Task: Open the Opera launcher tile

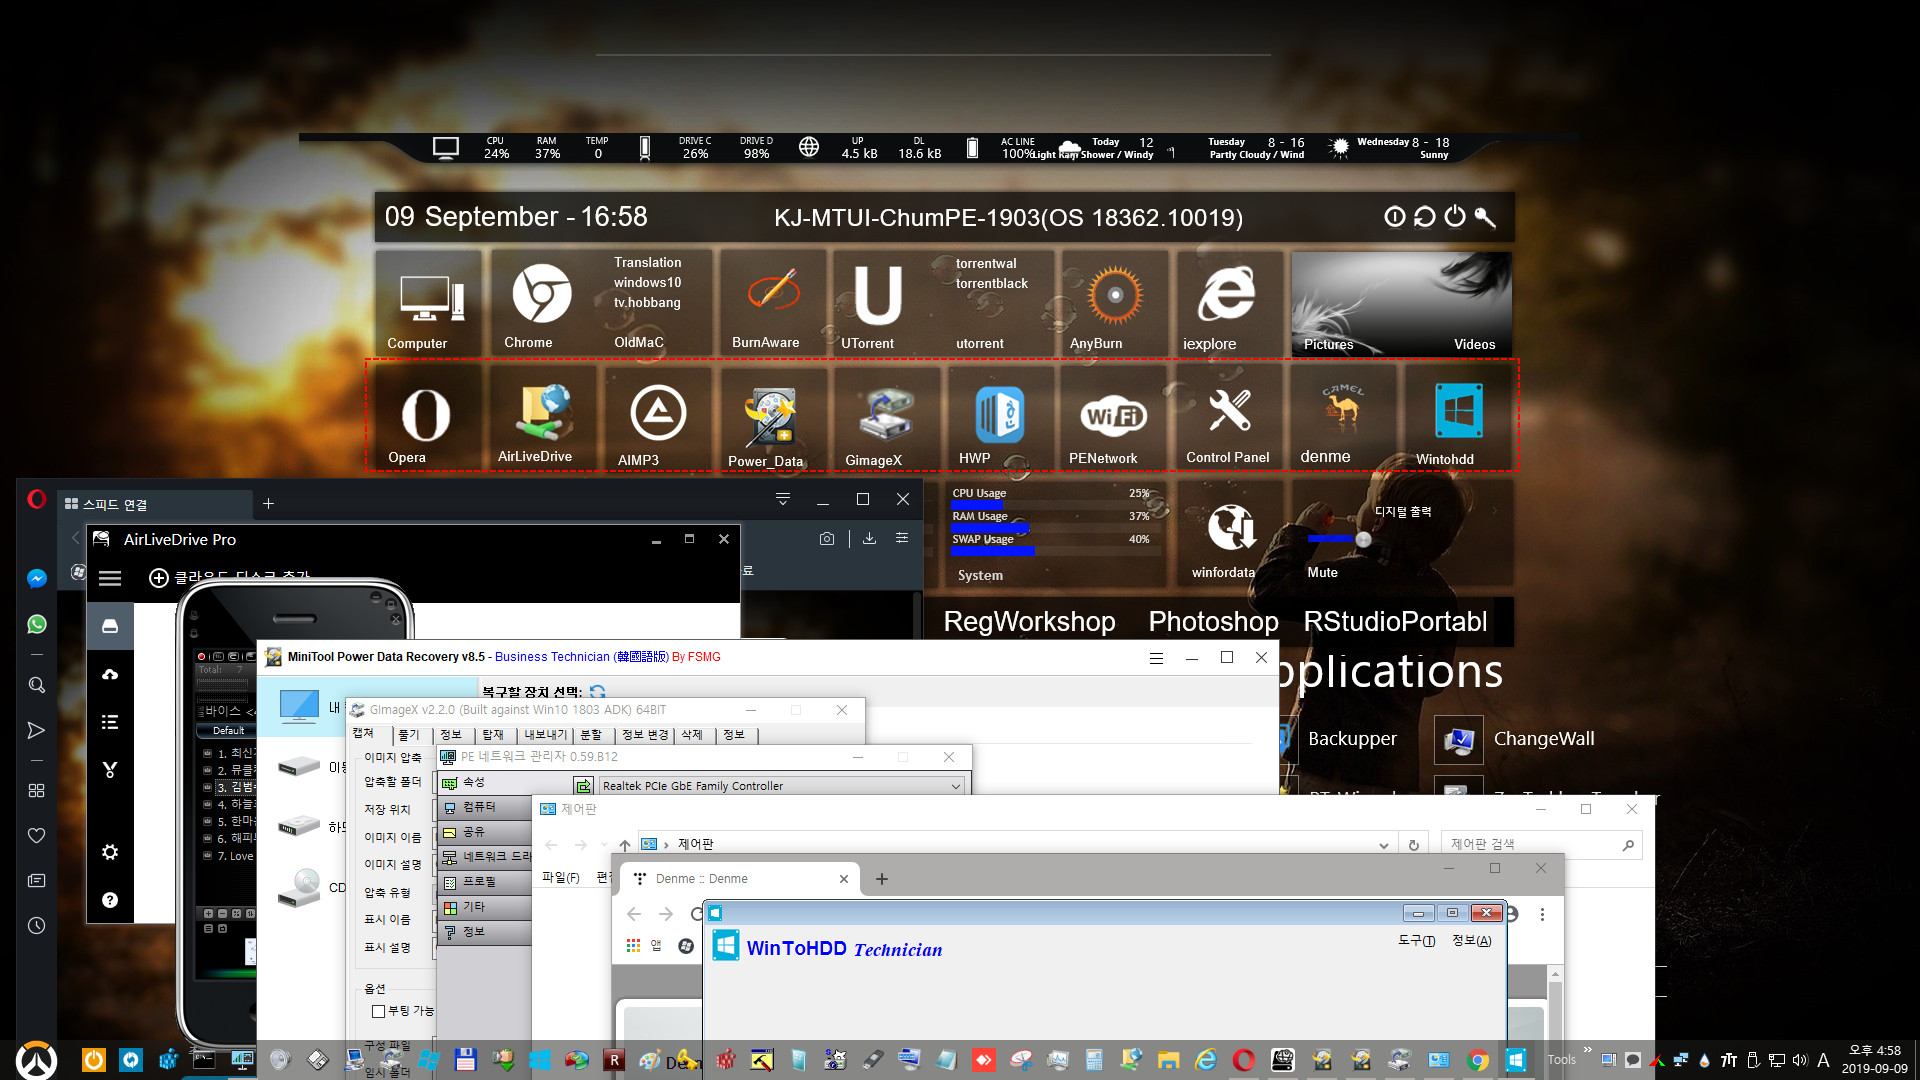Action: click(x=426, y=417)
